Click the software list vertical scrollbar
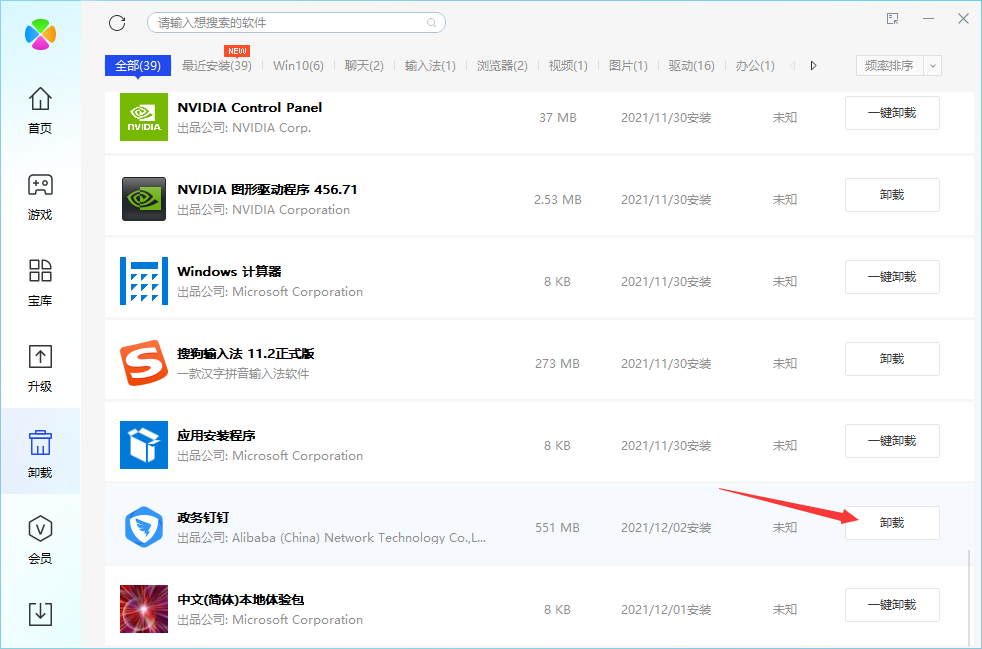 point(969,598)
